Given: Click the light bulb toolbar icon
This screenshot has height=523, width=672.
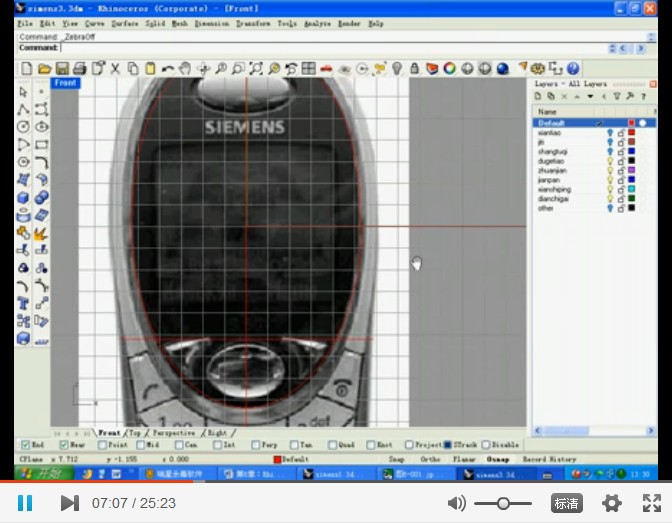Looking at the screenshot, I should click(x=397, y=69).
